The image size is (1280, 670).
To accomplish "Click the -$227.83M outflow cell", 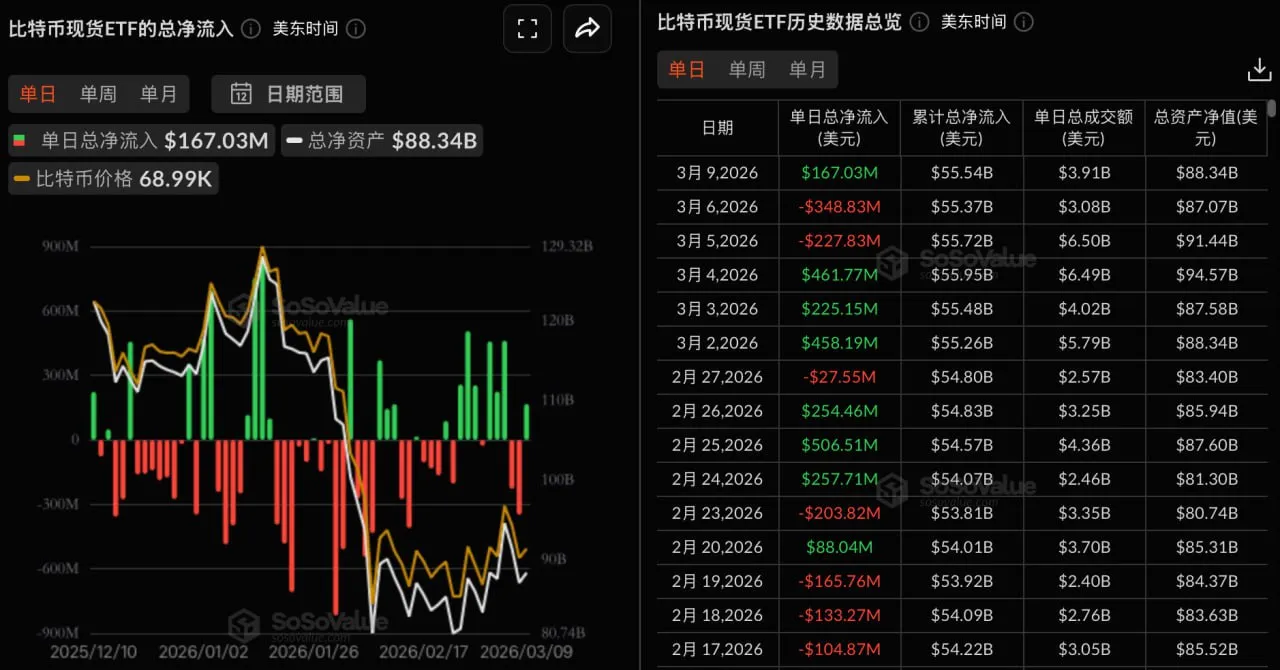I will tap(839, 241).
